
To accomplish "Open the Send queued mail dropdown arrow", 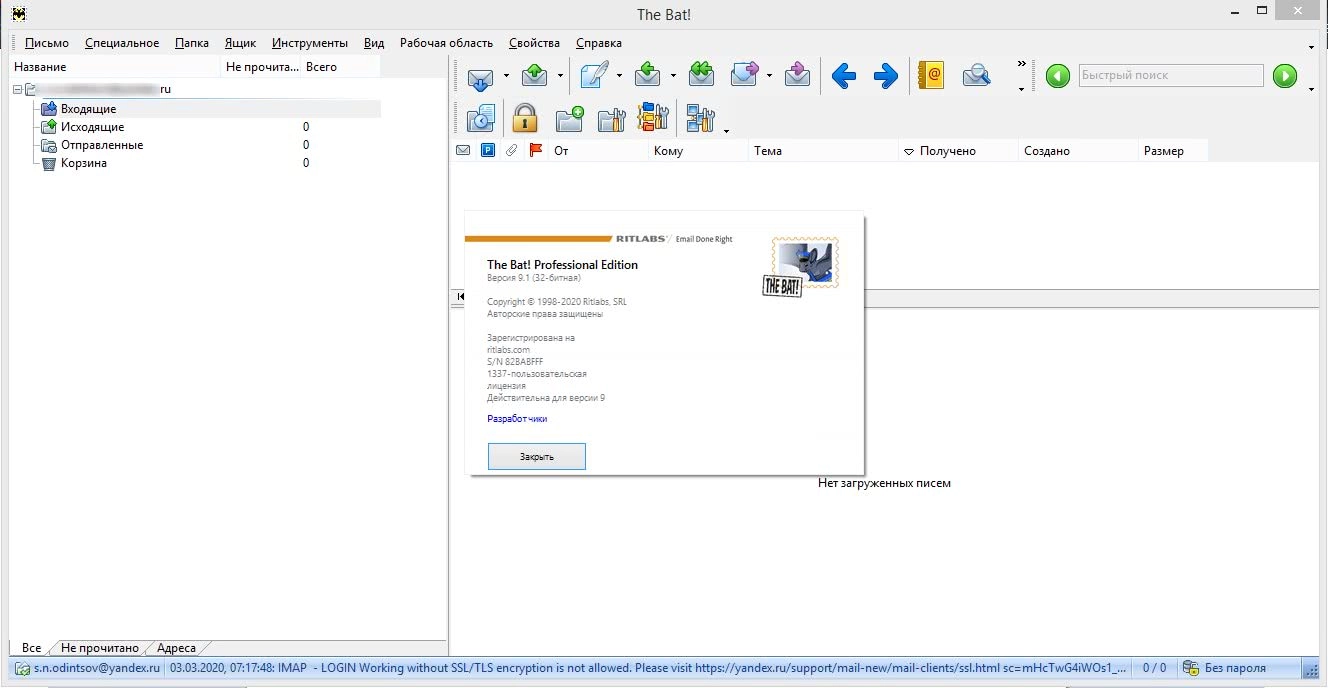I will tap(560, 76).
